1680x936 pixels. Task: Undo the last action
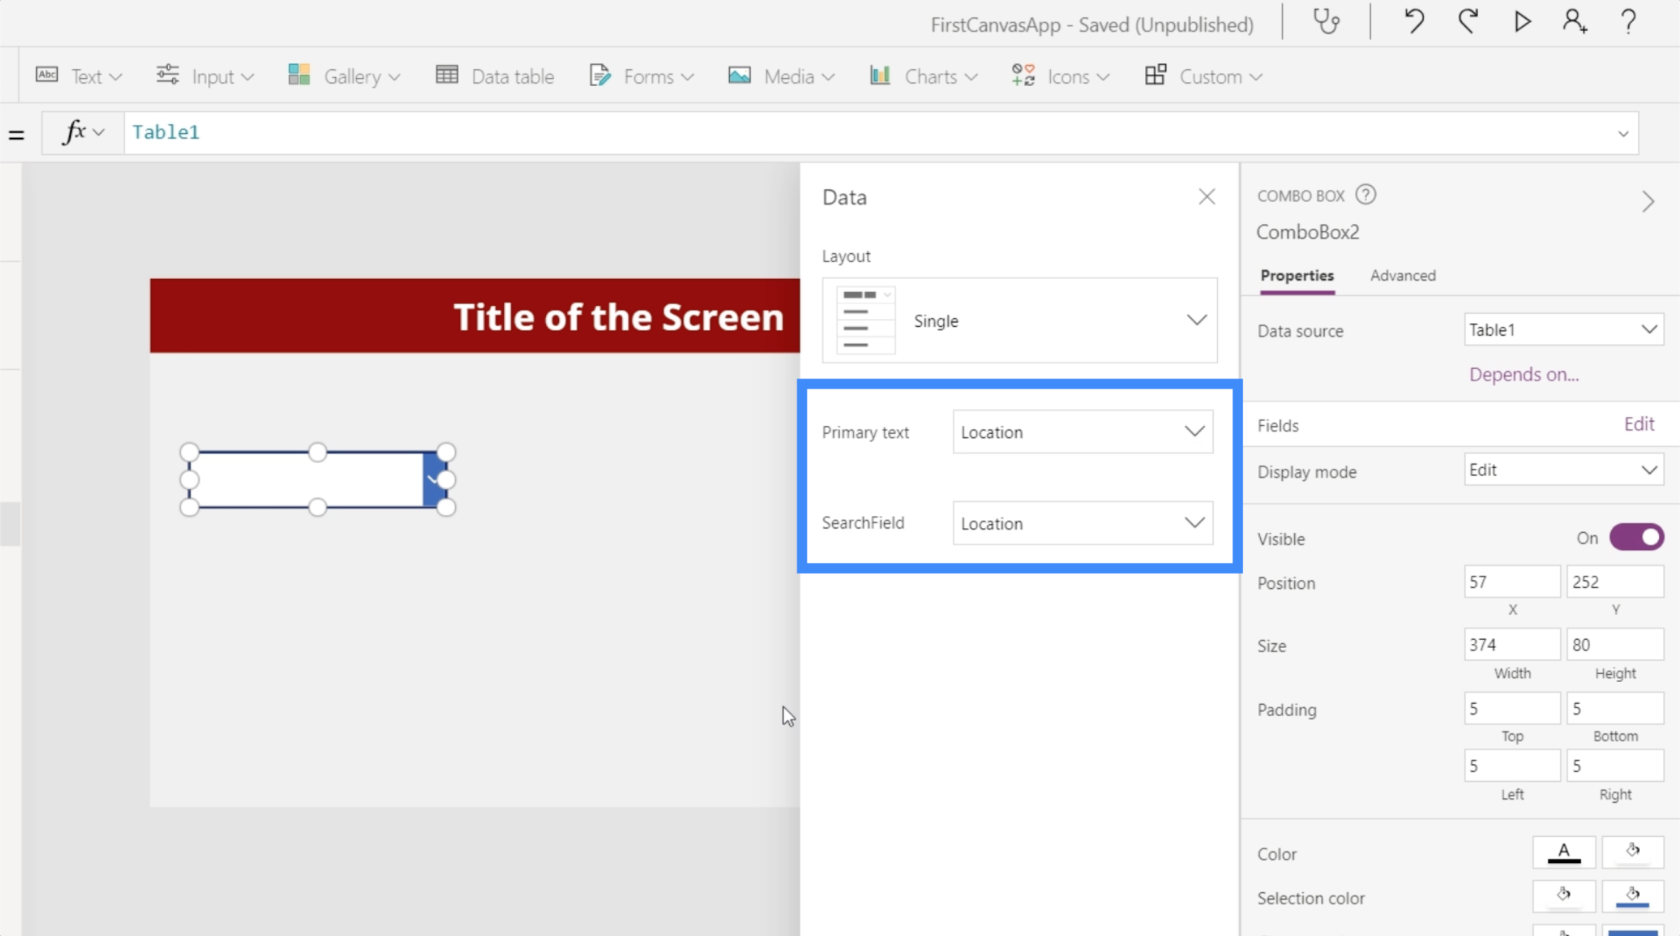[1414, 22]
